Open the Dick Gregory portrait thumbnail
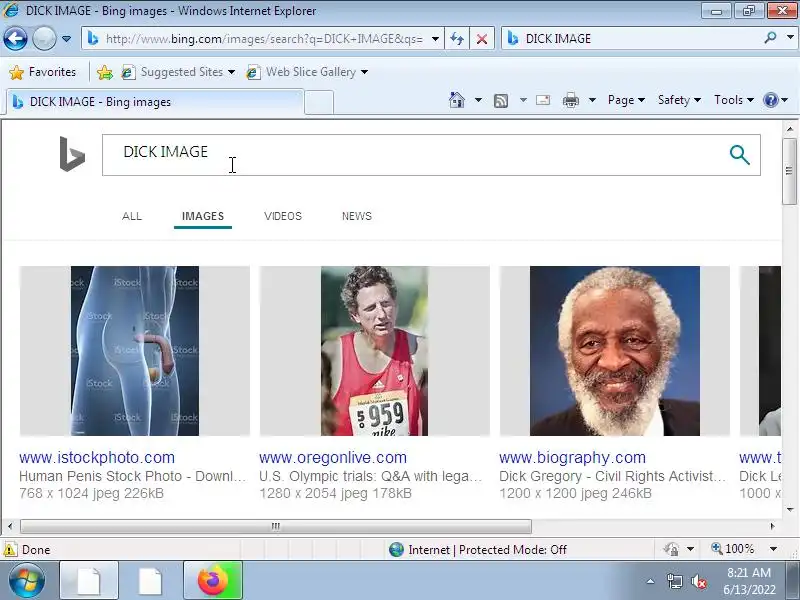This screenshot has width=800, height=600. [x=615, y=351]
